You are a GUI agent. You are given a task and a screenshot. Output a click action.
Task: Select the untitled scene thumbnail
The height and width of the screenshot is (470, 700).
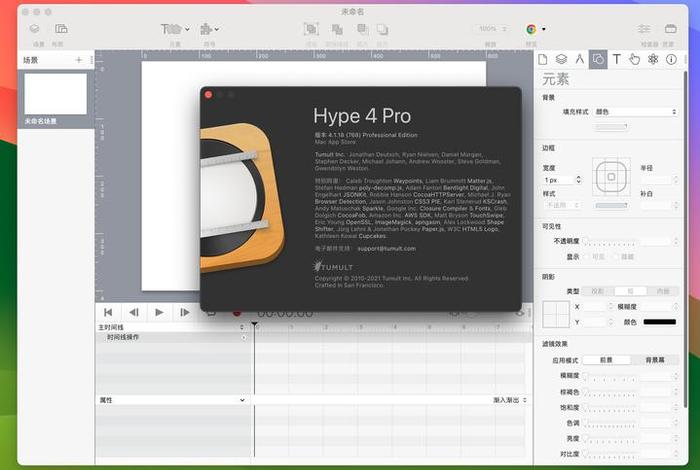click(55, 94)
